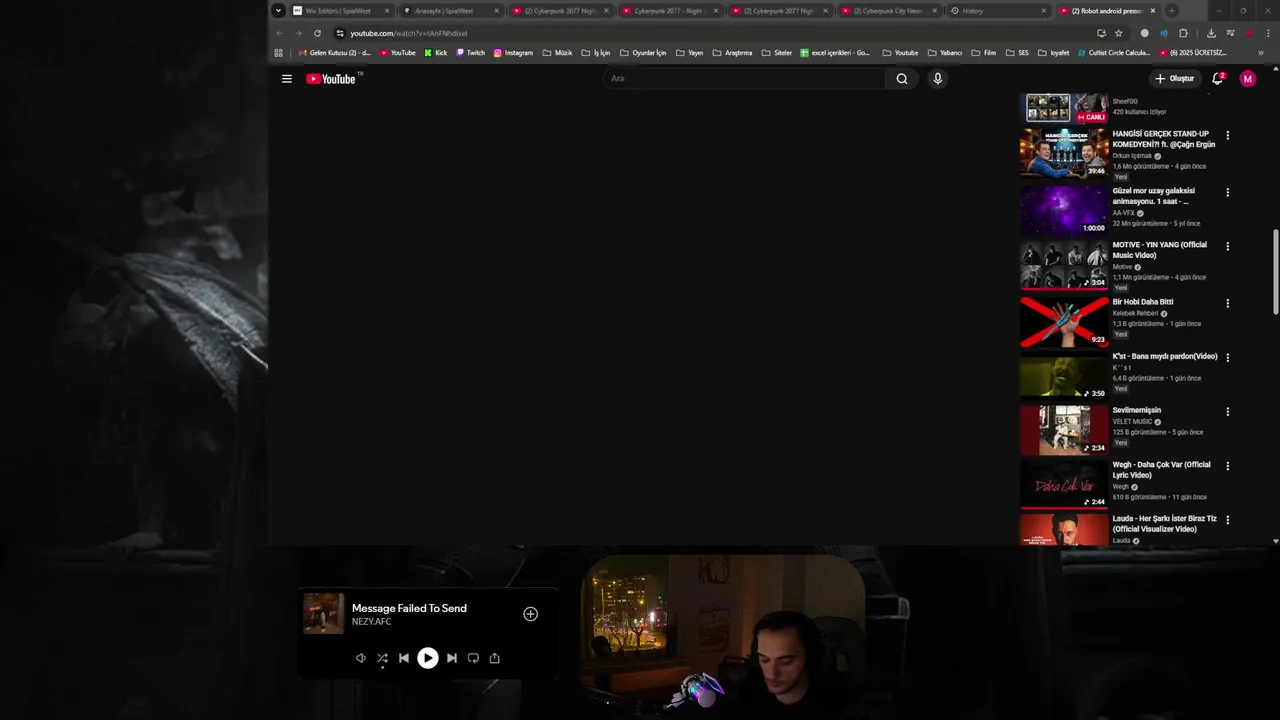The width and height of the screenshot is (1280, 720).
Task: Open the browser downloads icon
Action: click(1211, 33)
